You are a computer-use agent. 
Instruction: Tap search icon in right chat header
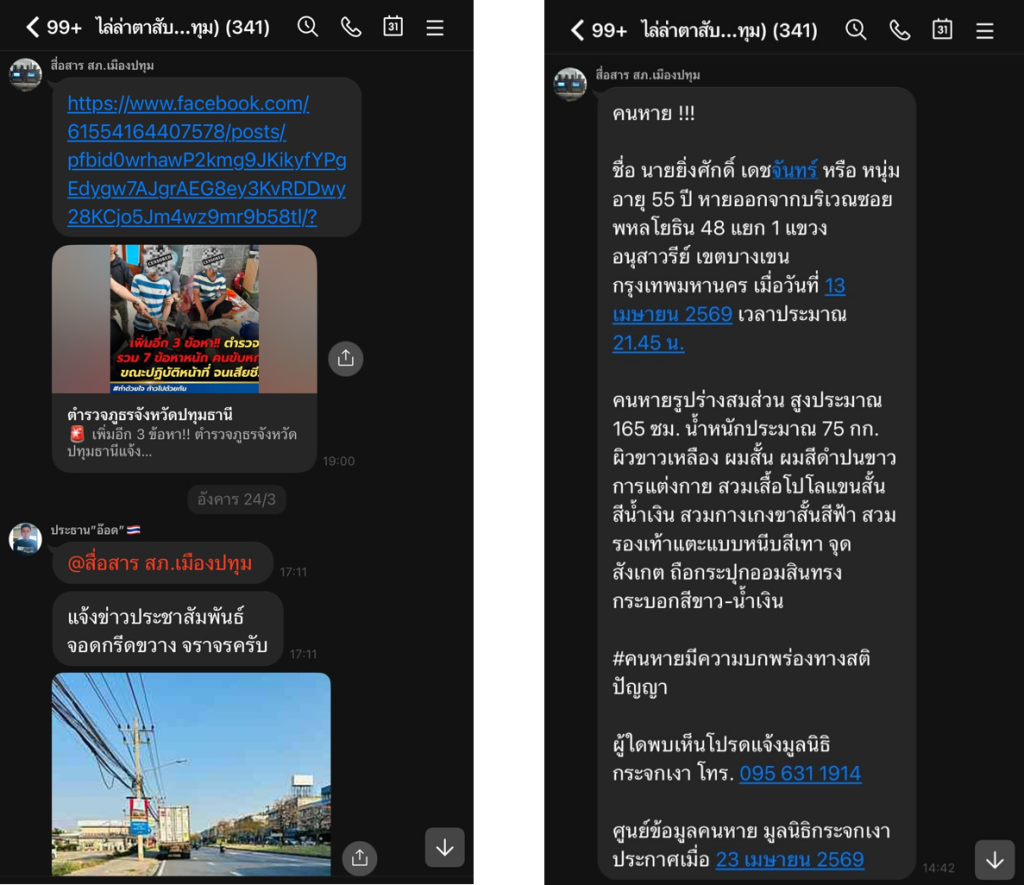pos(856,29)
